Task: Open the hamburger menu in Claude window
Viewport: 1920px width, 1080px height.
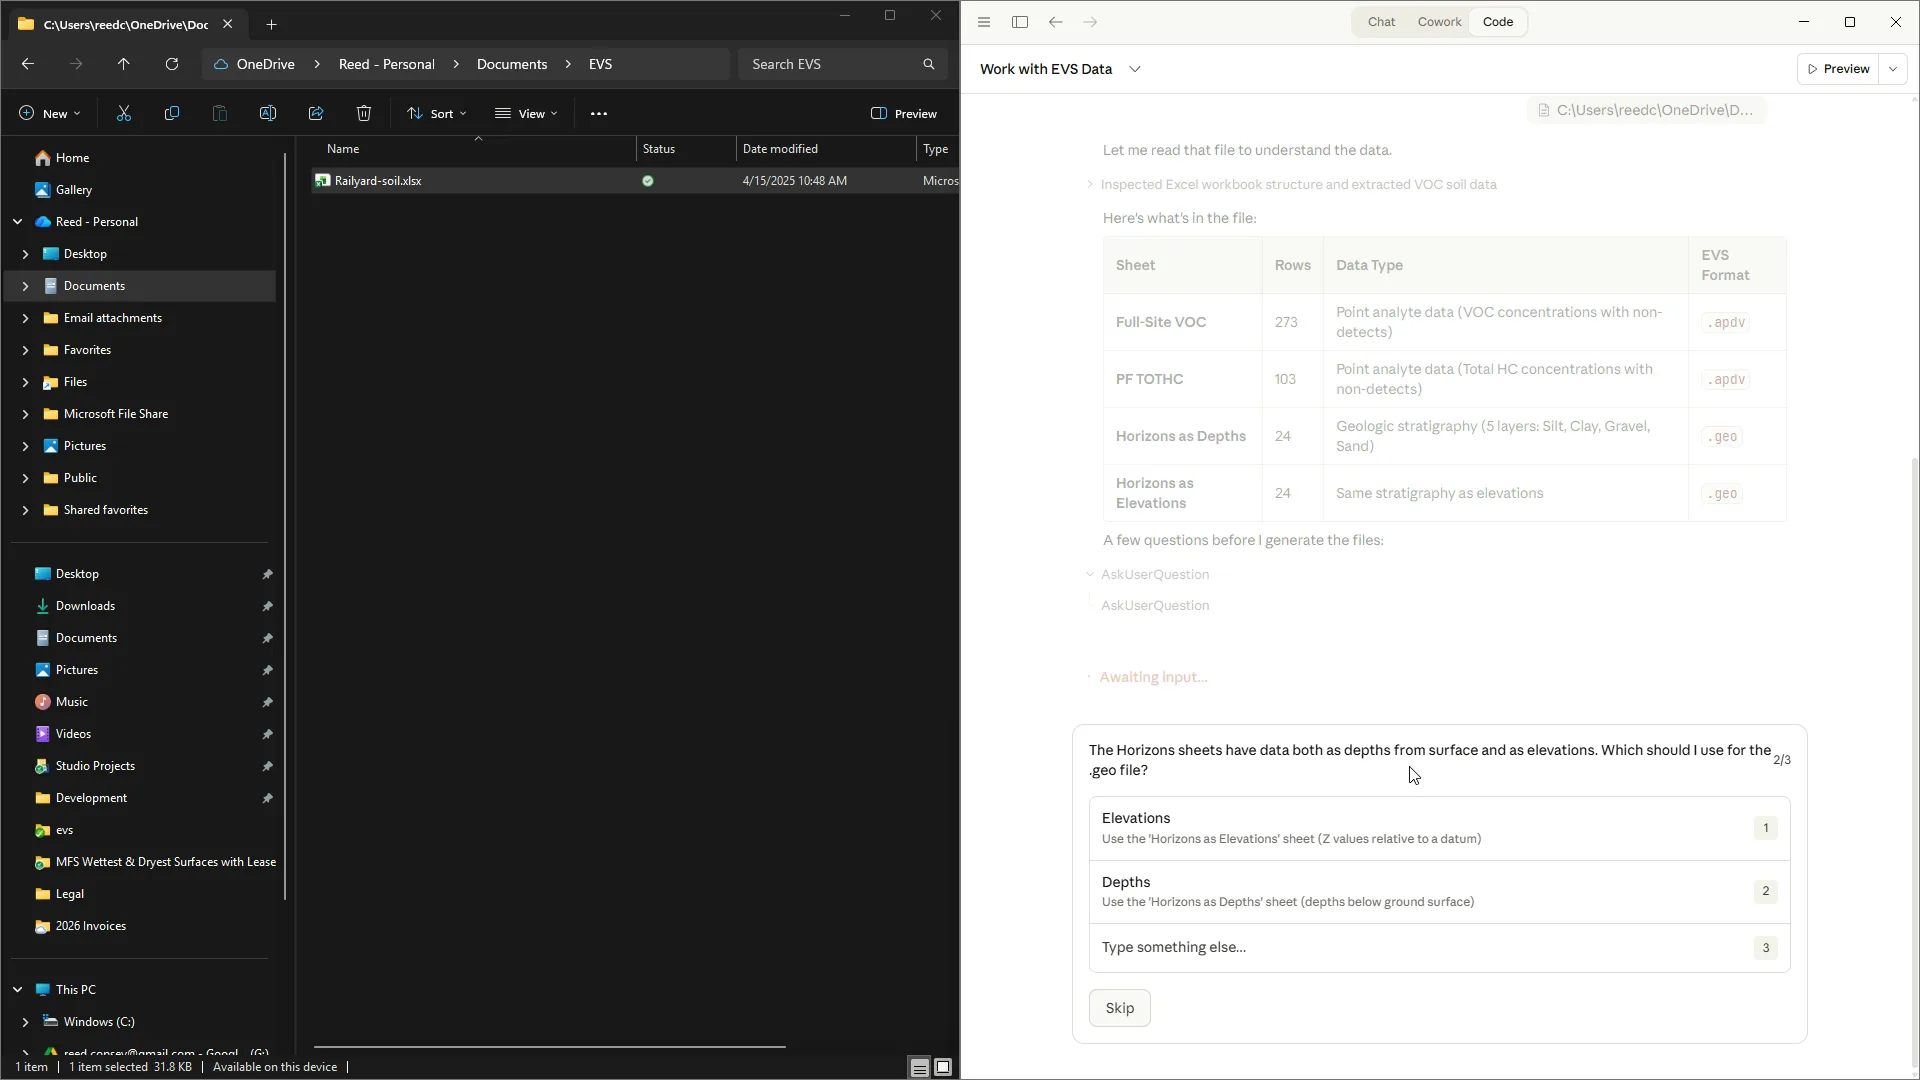Action: click(984, 22)
